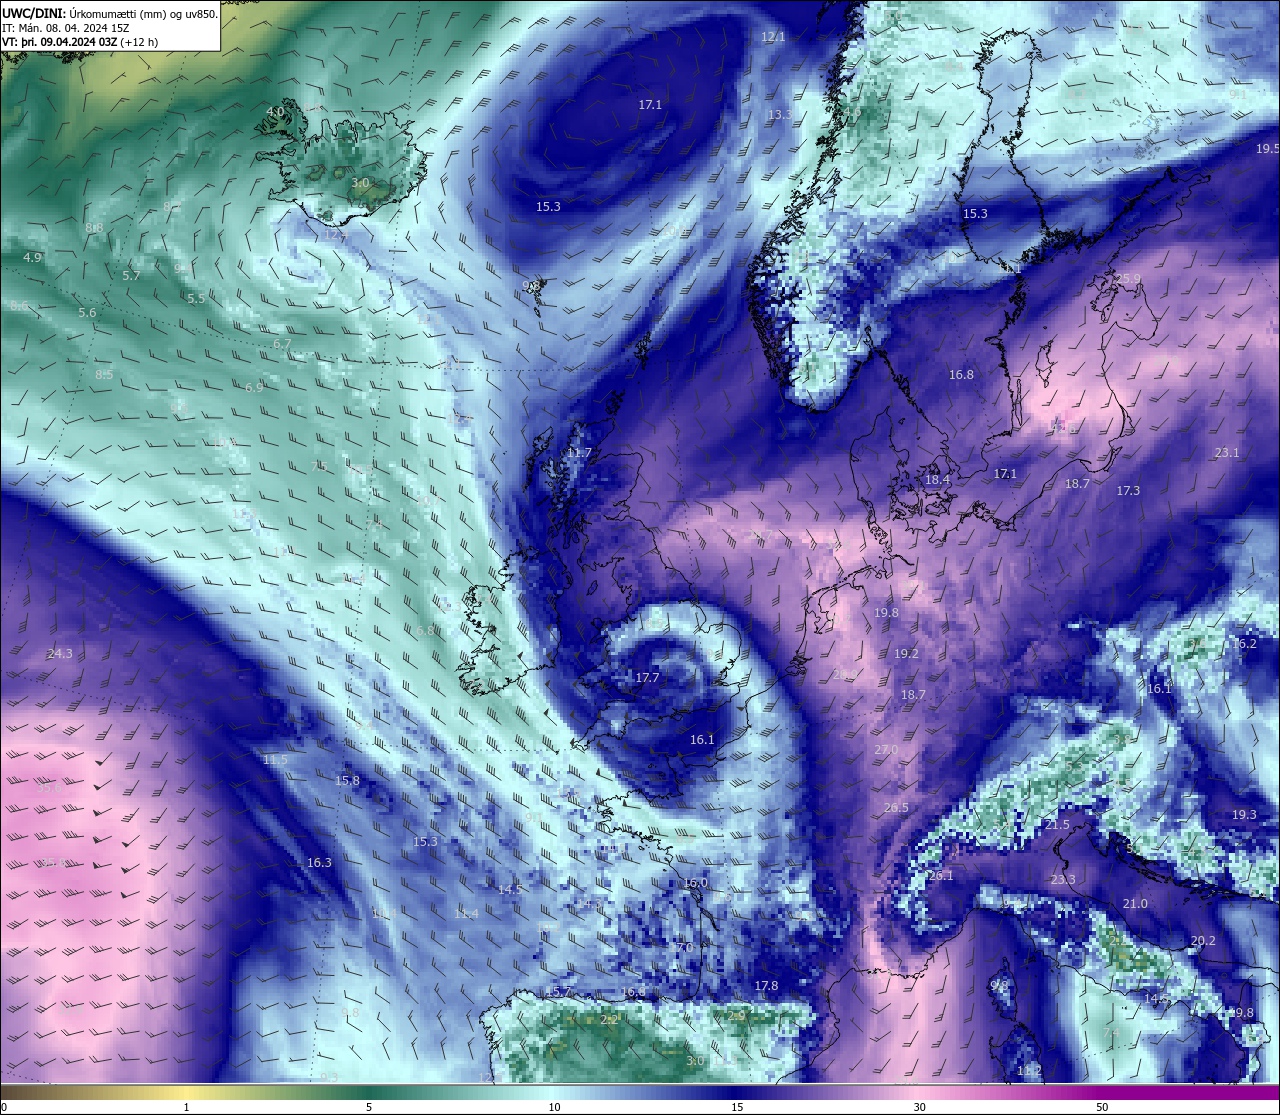Click the 13.3 value label
This screenshot has height=1115, width=1280.
pos(779,115)
